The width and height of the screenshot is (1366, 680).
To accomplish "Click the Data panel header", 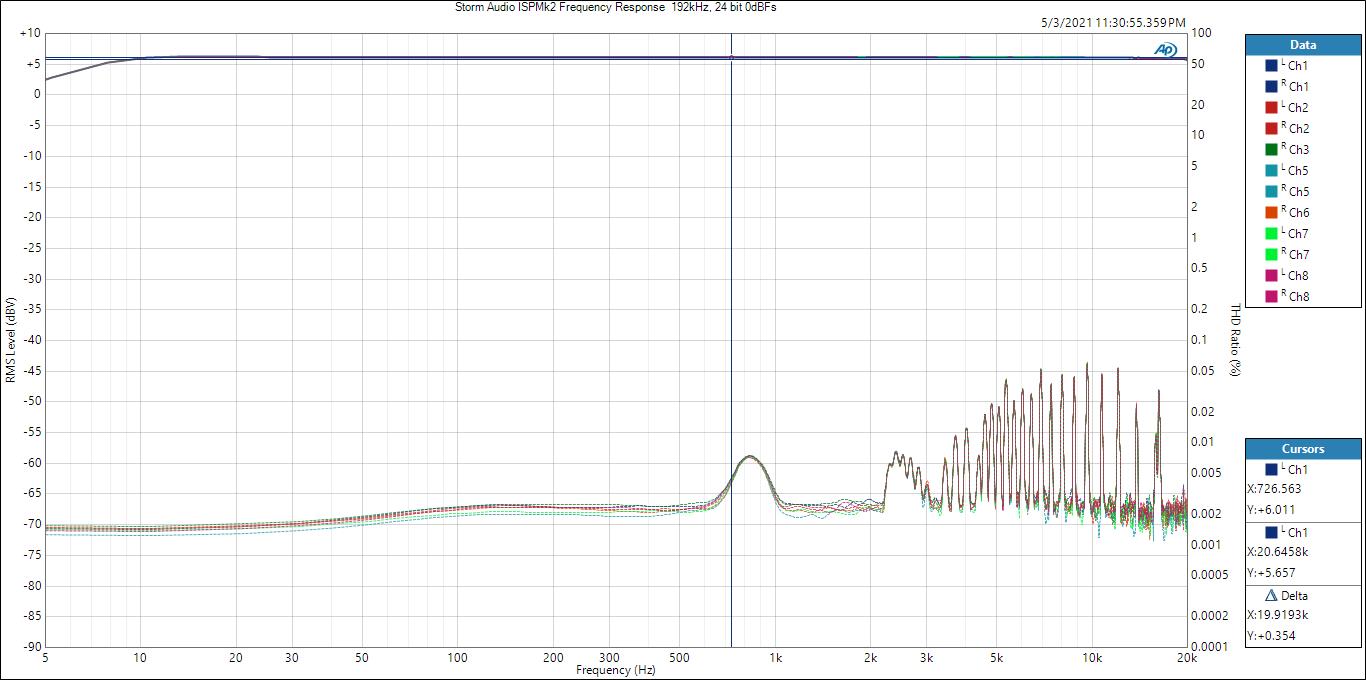I will 1303,45.
